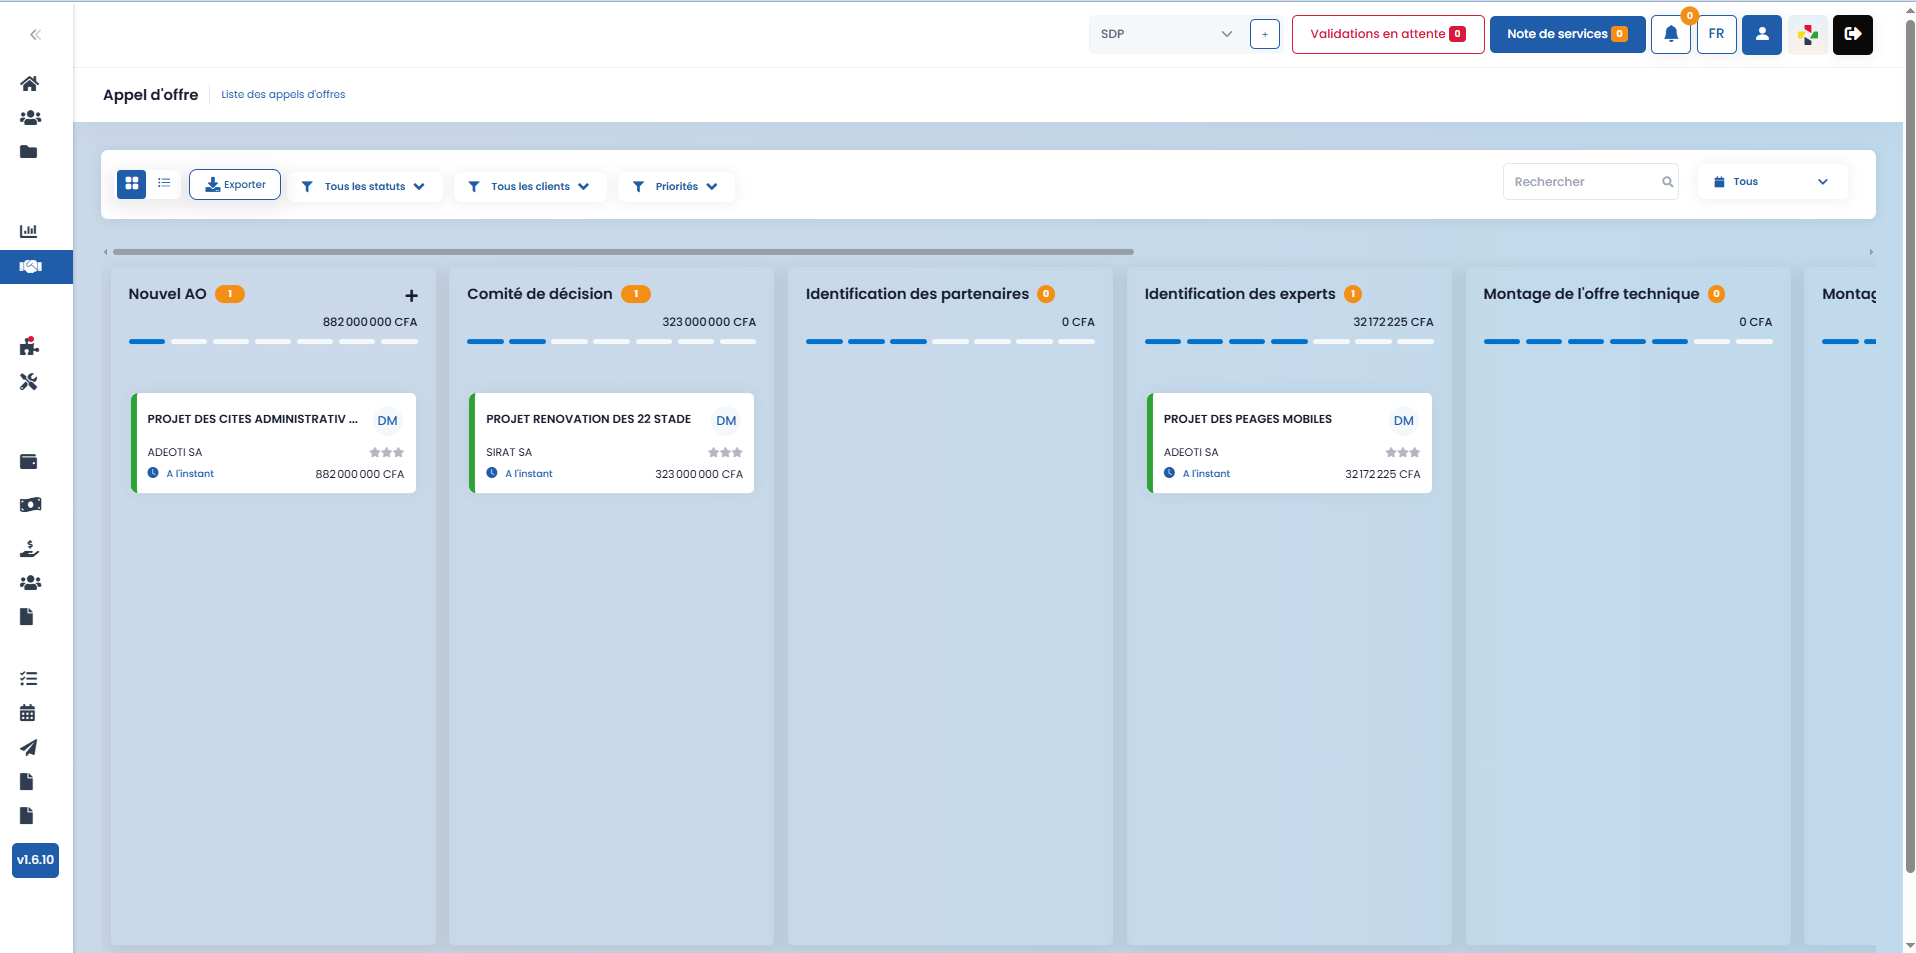Open the calendar icon in sidebar
This screenshot has height=953, width=1916.
coord(28,713)
